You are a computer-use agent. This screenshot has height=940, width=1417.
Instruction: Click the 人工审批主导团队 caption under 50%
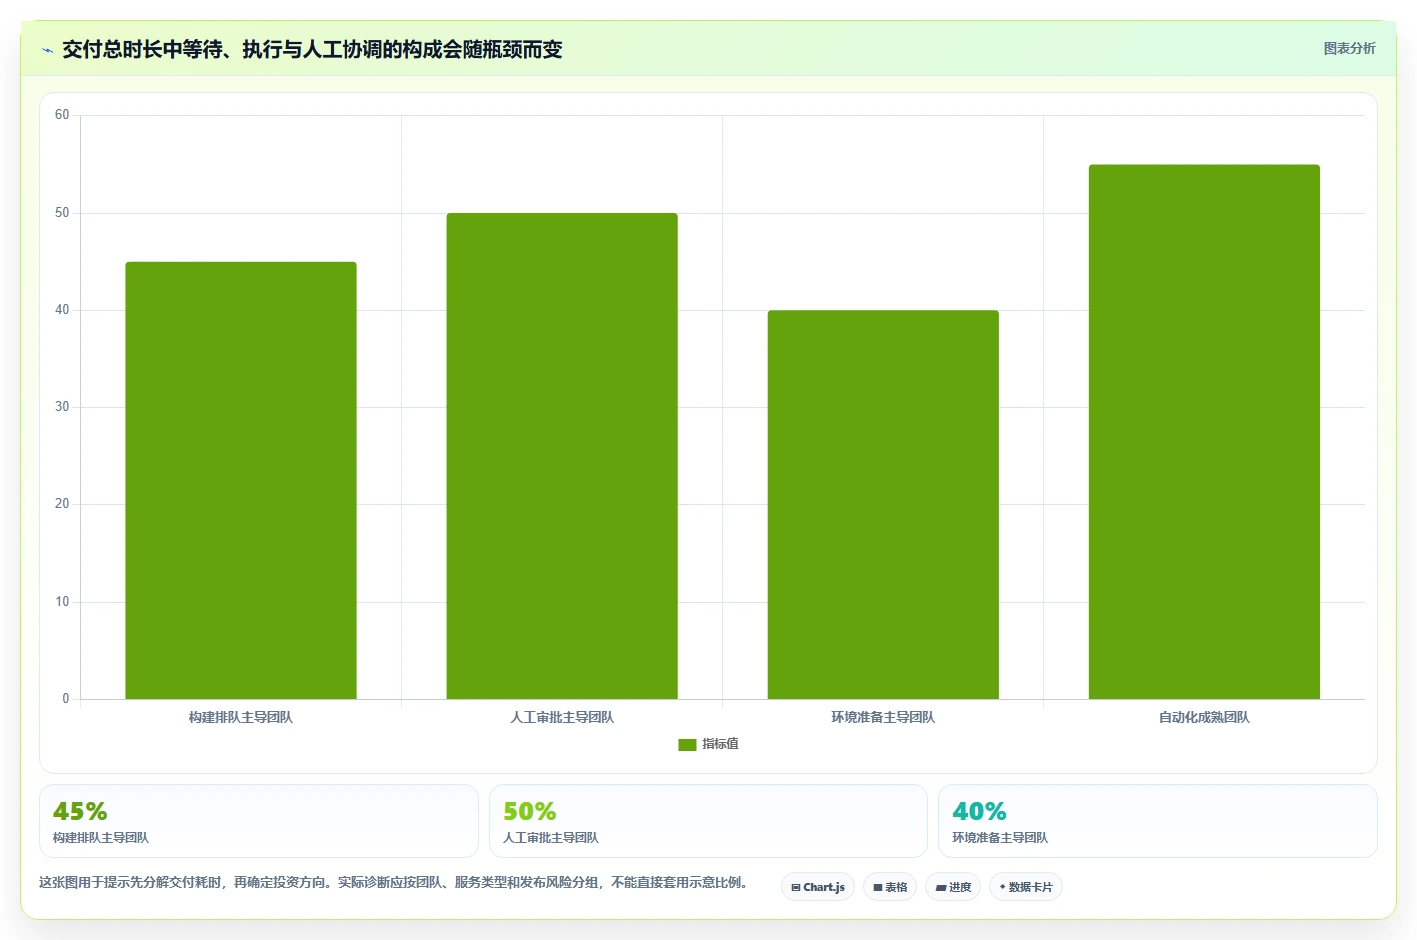click(551, 838)
